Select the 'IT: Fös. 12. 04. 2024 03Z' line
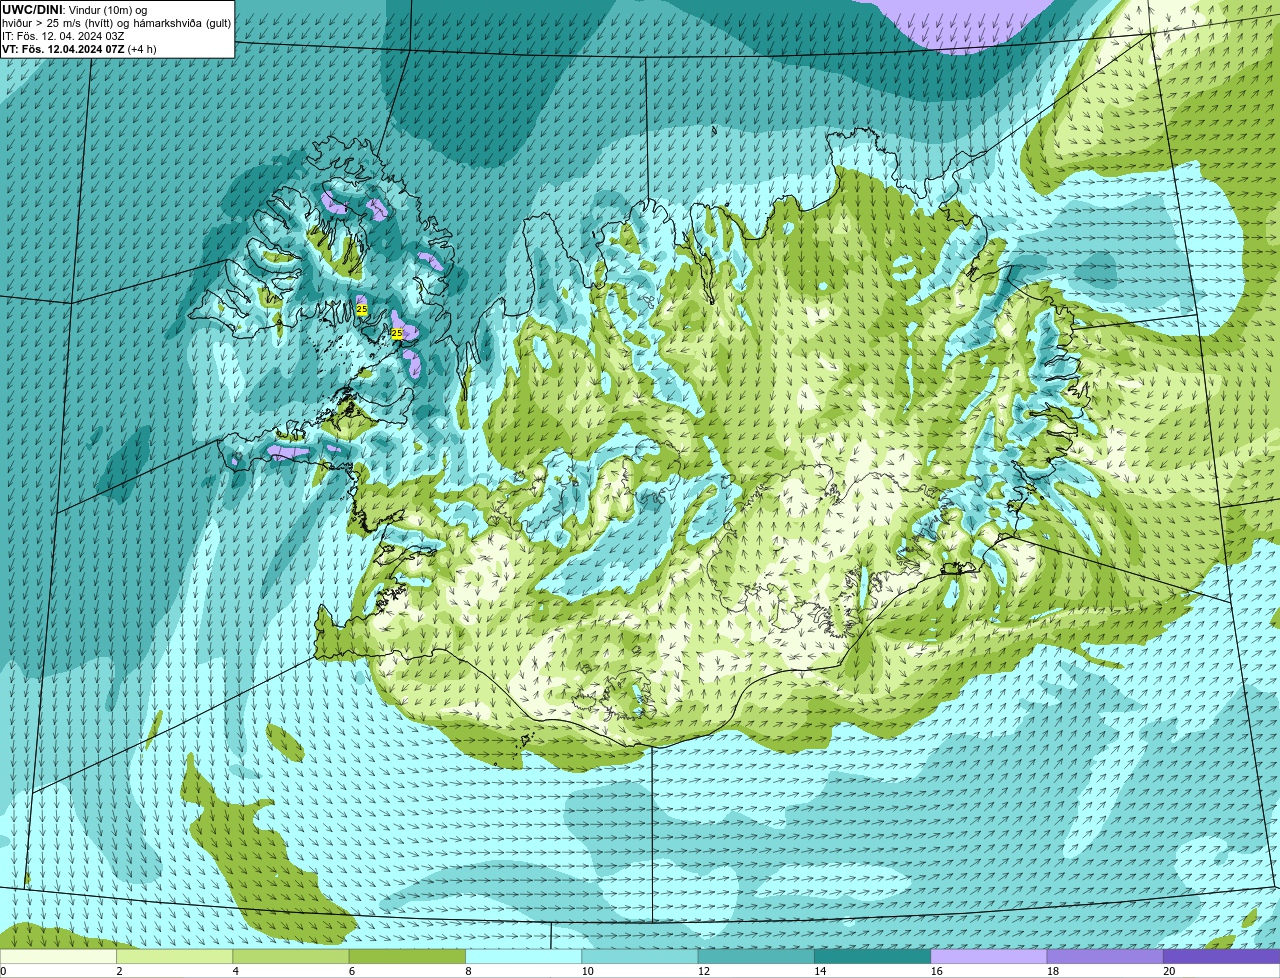Viewport: 1280px width, 978px height. point(63,36)
